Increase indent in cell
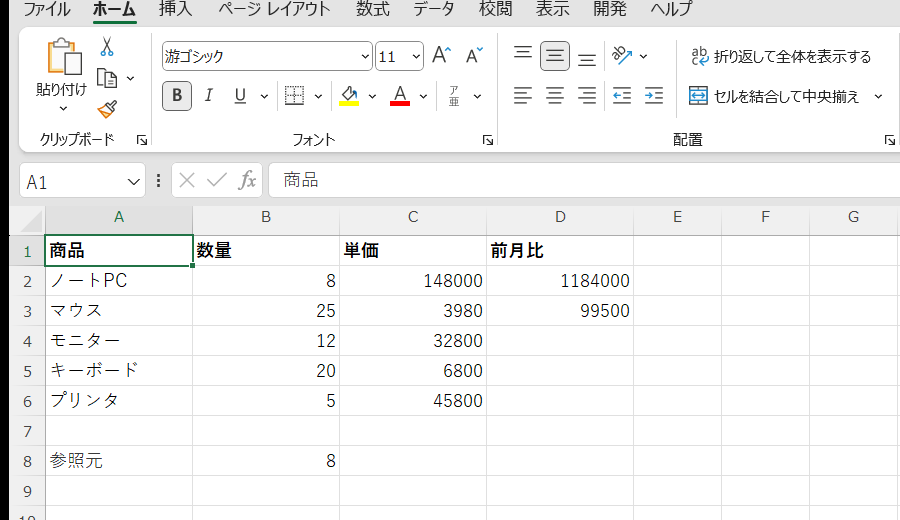The image size is (900, 520). 654,95
